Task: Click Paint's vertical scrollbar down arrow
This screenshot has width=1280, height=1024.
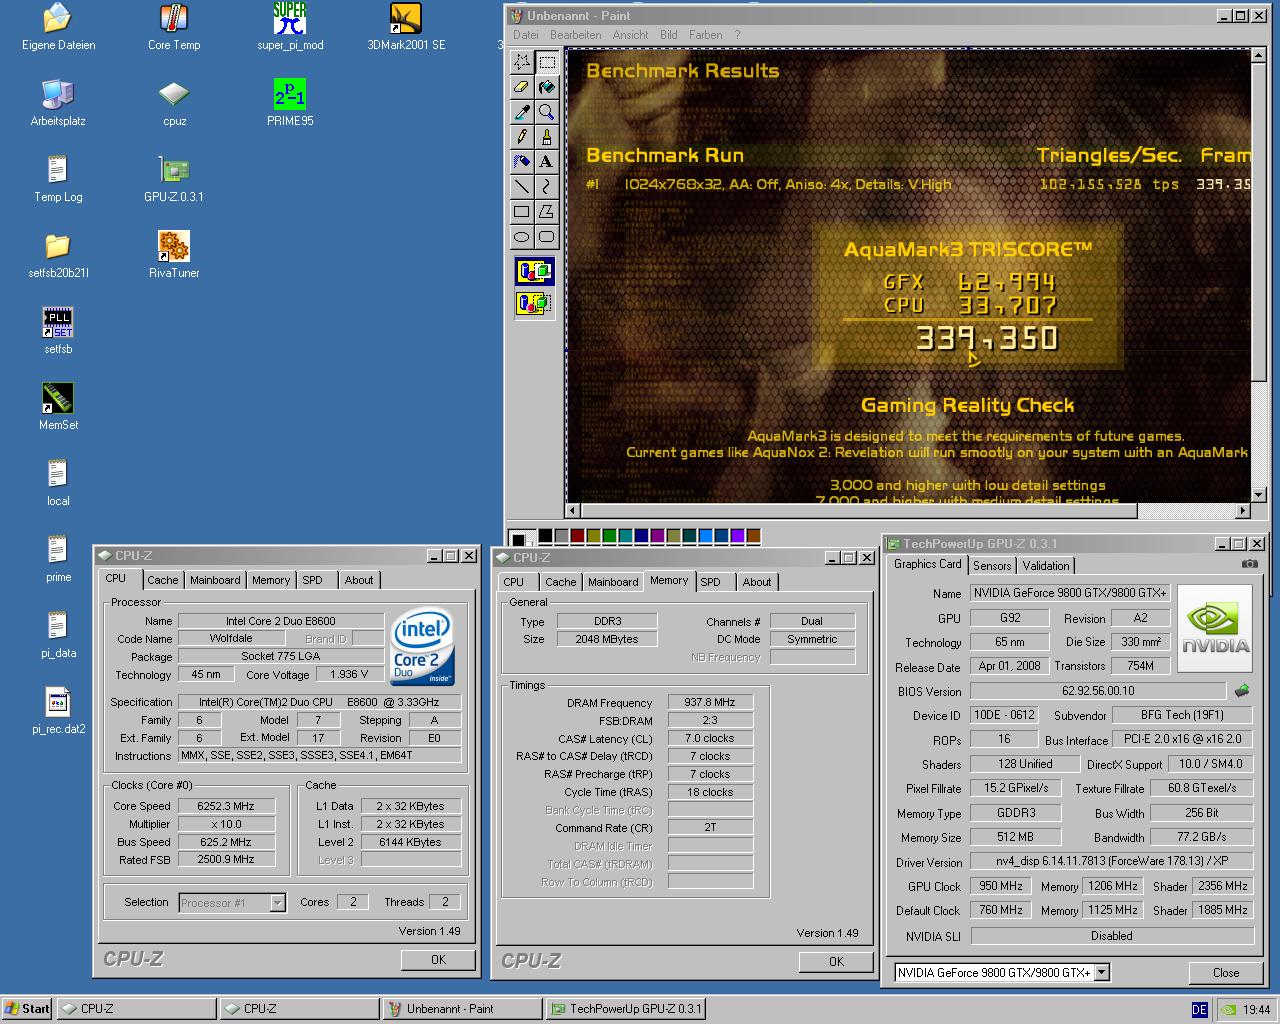Action: 1259,494
